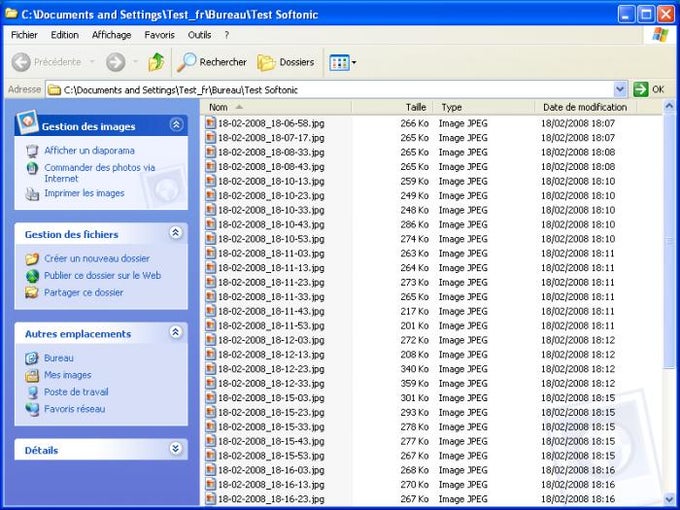The width and height of the screenshot is (680, 510).
Task: Open the view mode dropdown arrow
Action: click(x=354, y=62)
